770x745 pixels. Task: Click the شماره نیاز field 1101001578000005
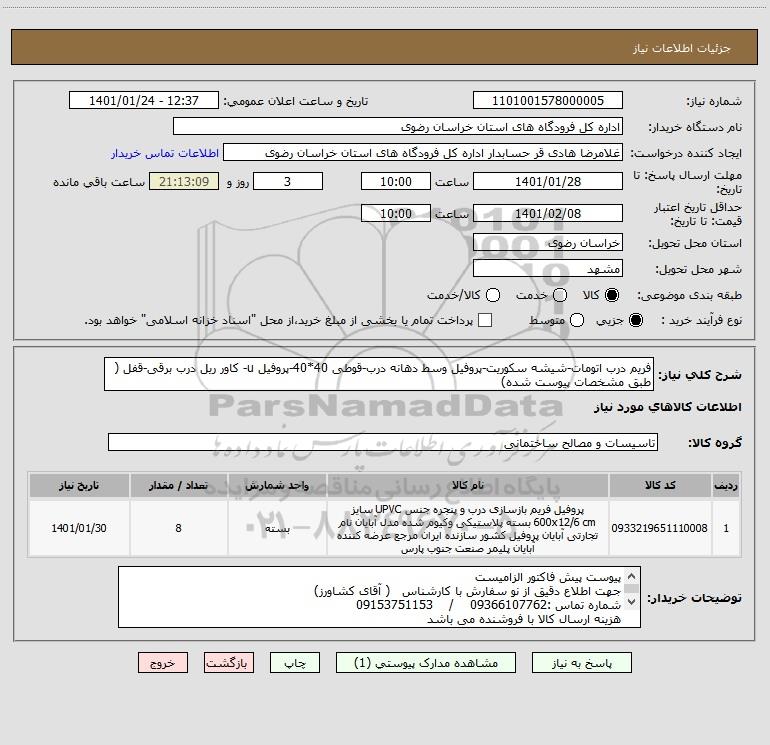(548, 101)
